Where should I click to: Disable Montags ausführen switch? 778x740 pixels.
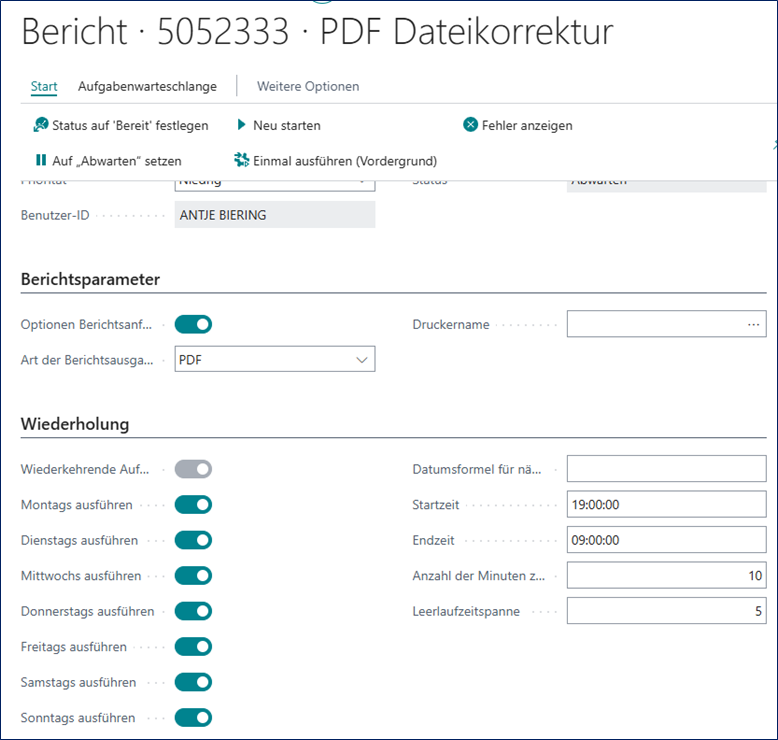pos(193,505)
